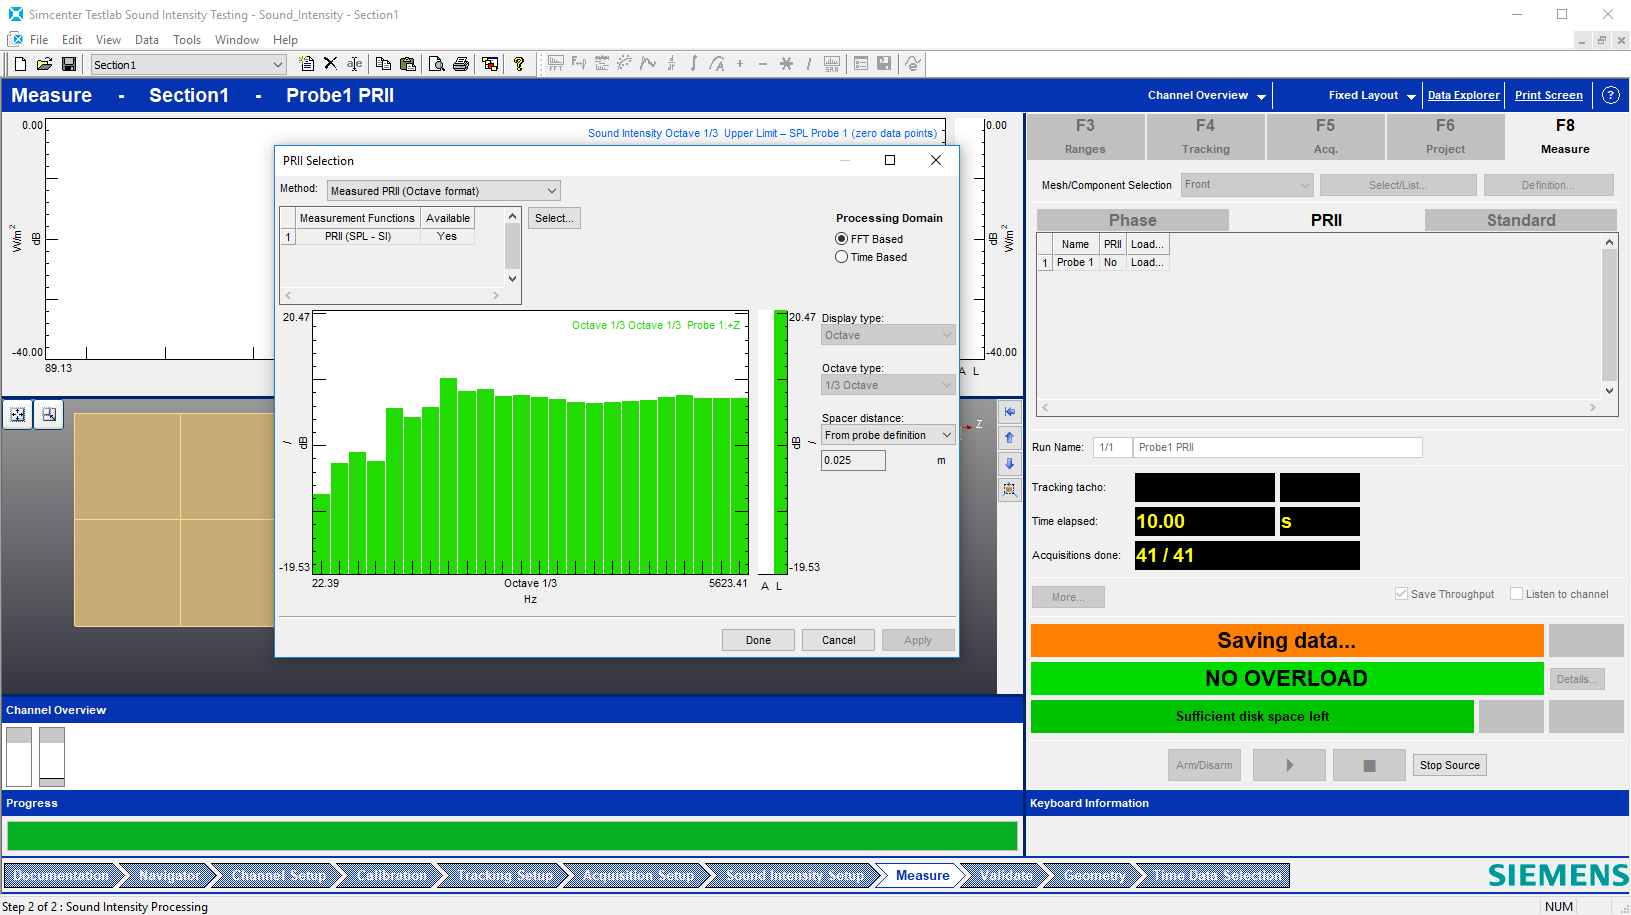Viewport: 1631px width, 915px height.
Task: Open the Tools menu
Action: [x=187, y=40]
